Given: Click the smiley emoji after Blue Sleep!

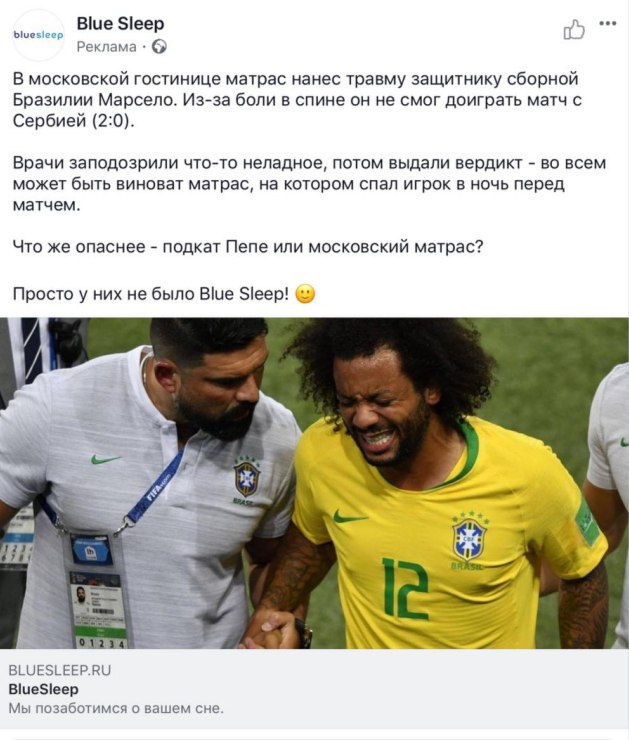Looking at the screenshot, I should [305, 294].
